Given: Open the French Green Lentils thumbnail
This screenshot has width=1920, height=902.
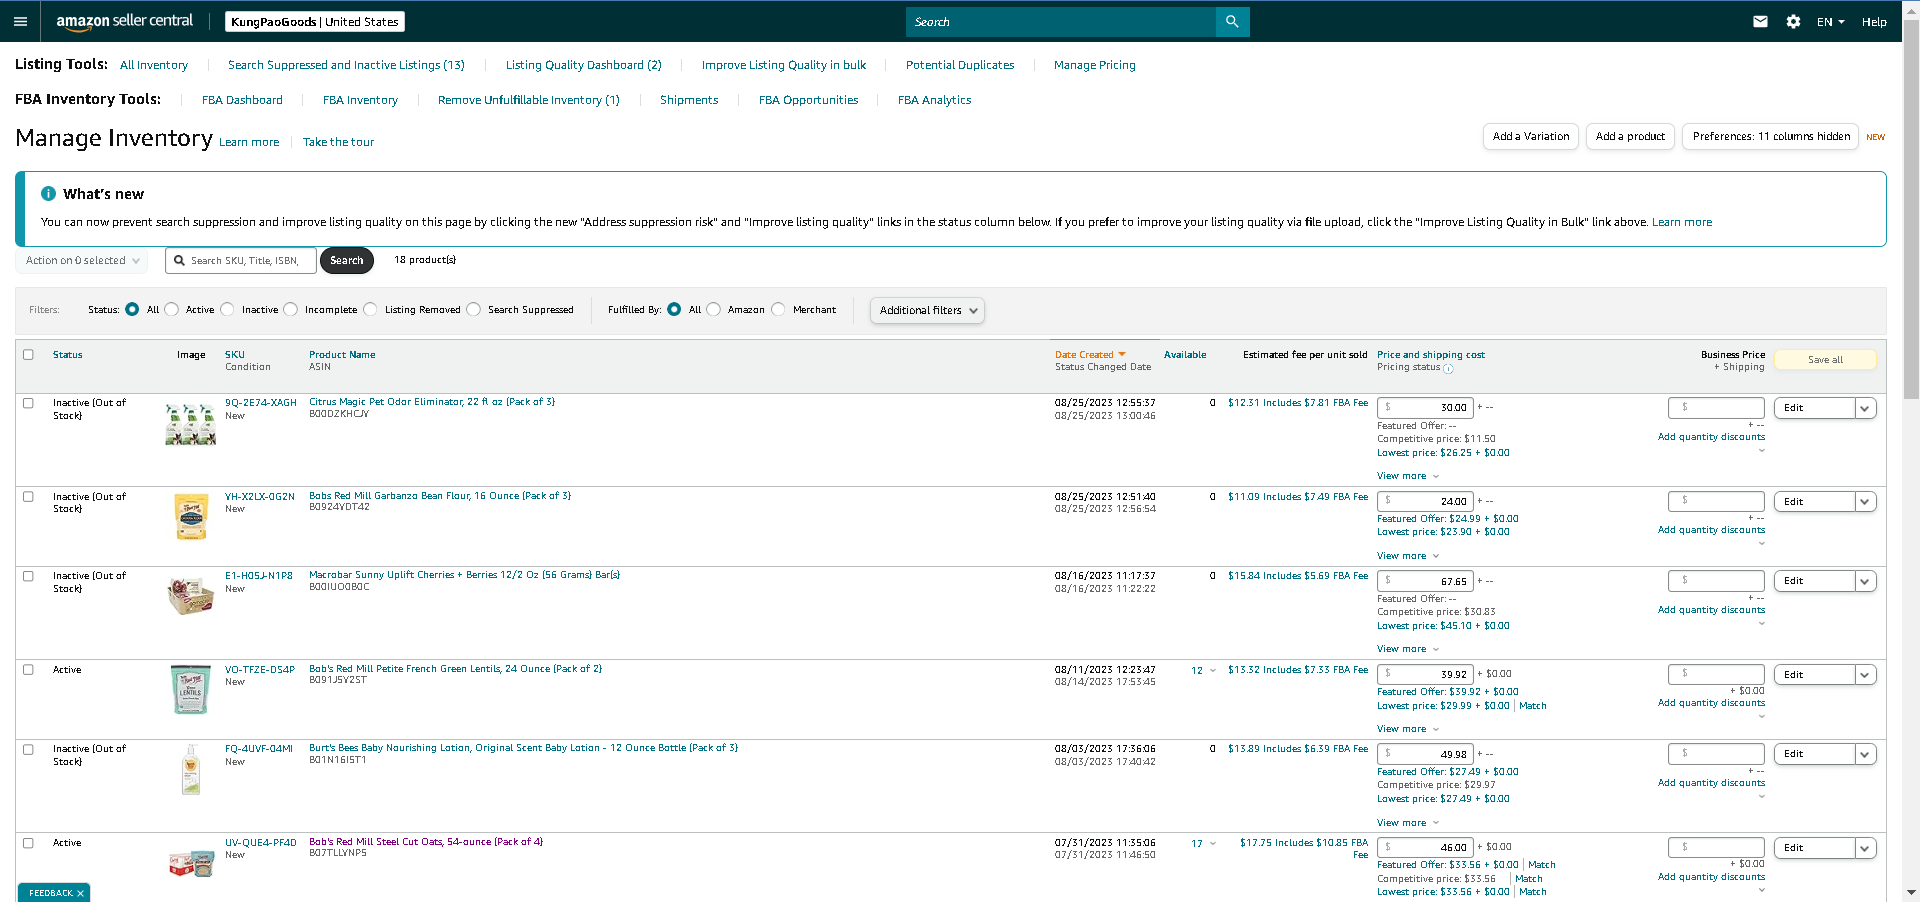Looking at the screenshot, I should coord(190,690).
